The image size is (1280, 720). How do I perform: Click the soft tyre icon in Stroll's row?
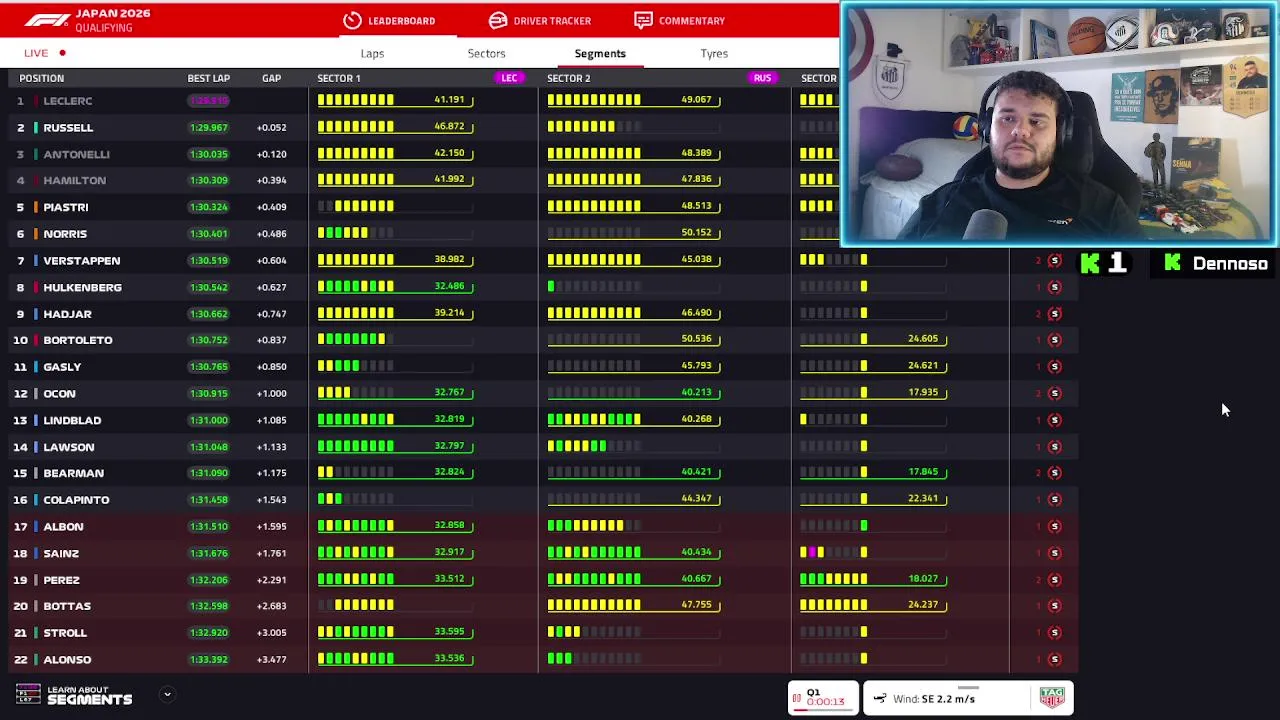click(1054, 633)
